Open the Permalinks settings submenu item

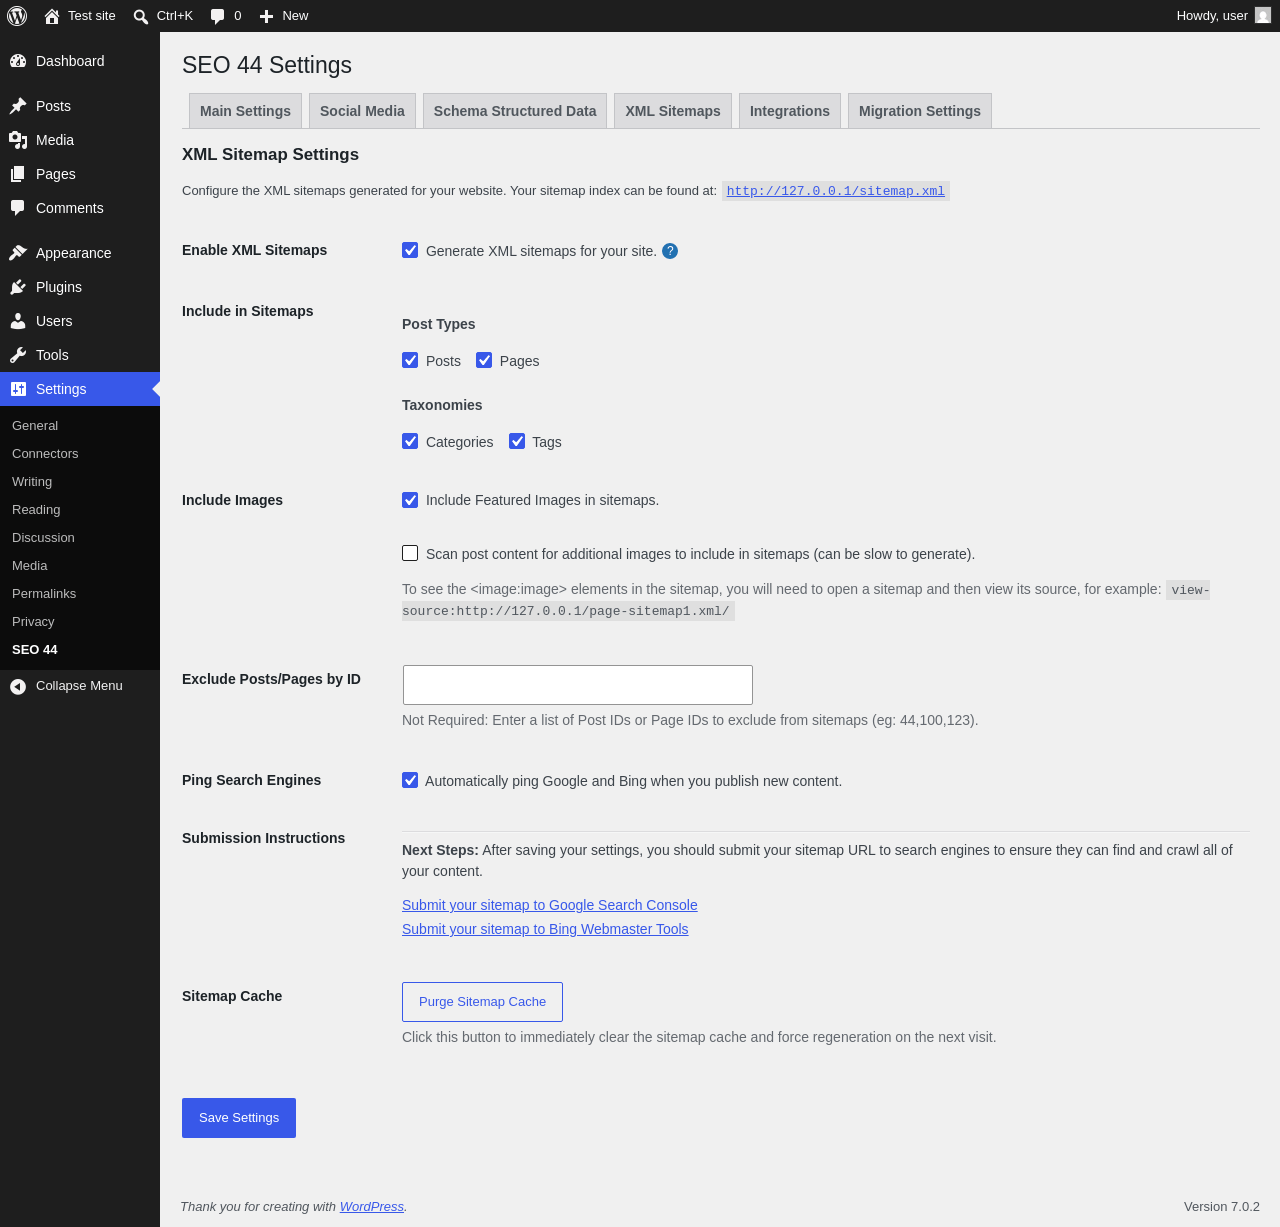[44, 594]
